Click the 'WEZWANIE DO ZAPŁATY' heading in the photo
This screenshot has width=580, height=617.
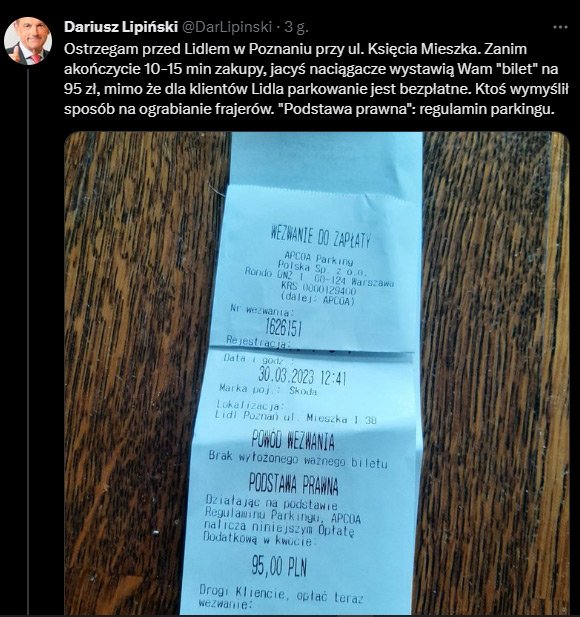(x=320, y=236)
